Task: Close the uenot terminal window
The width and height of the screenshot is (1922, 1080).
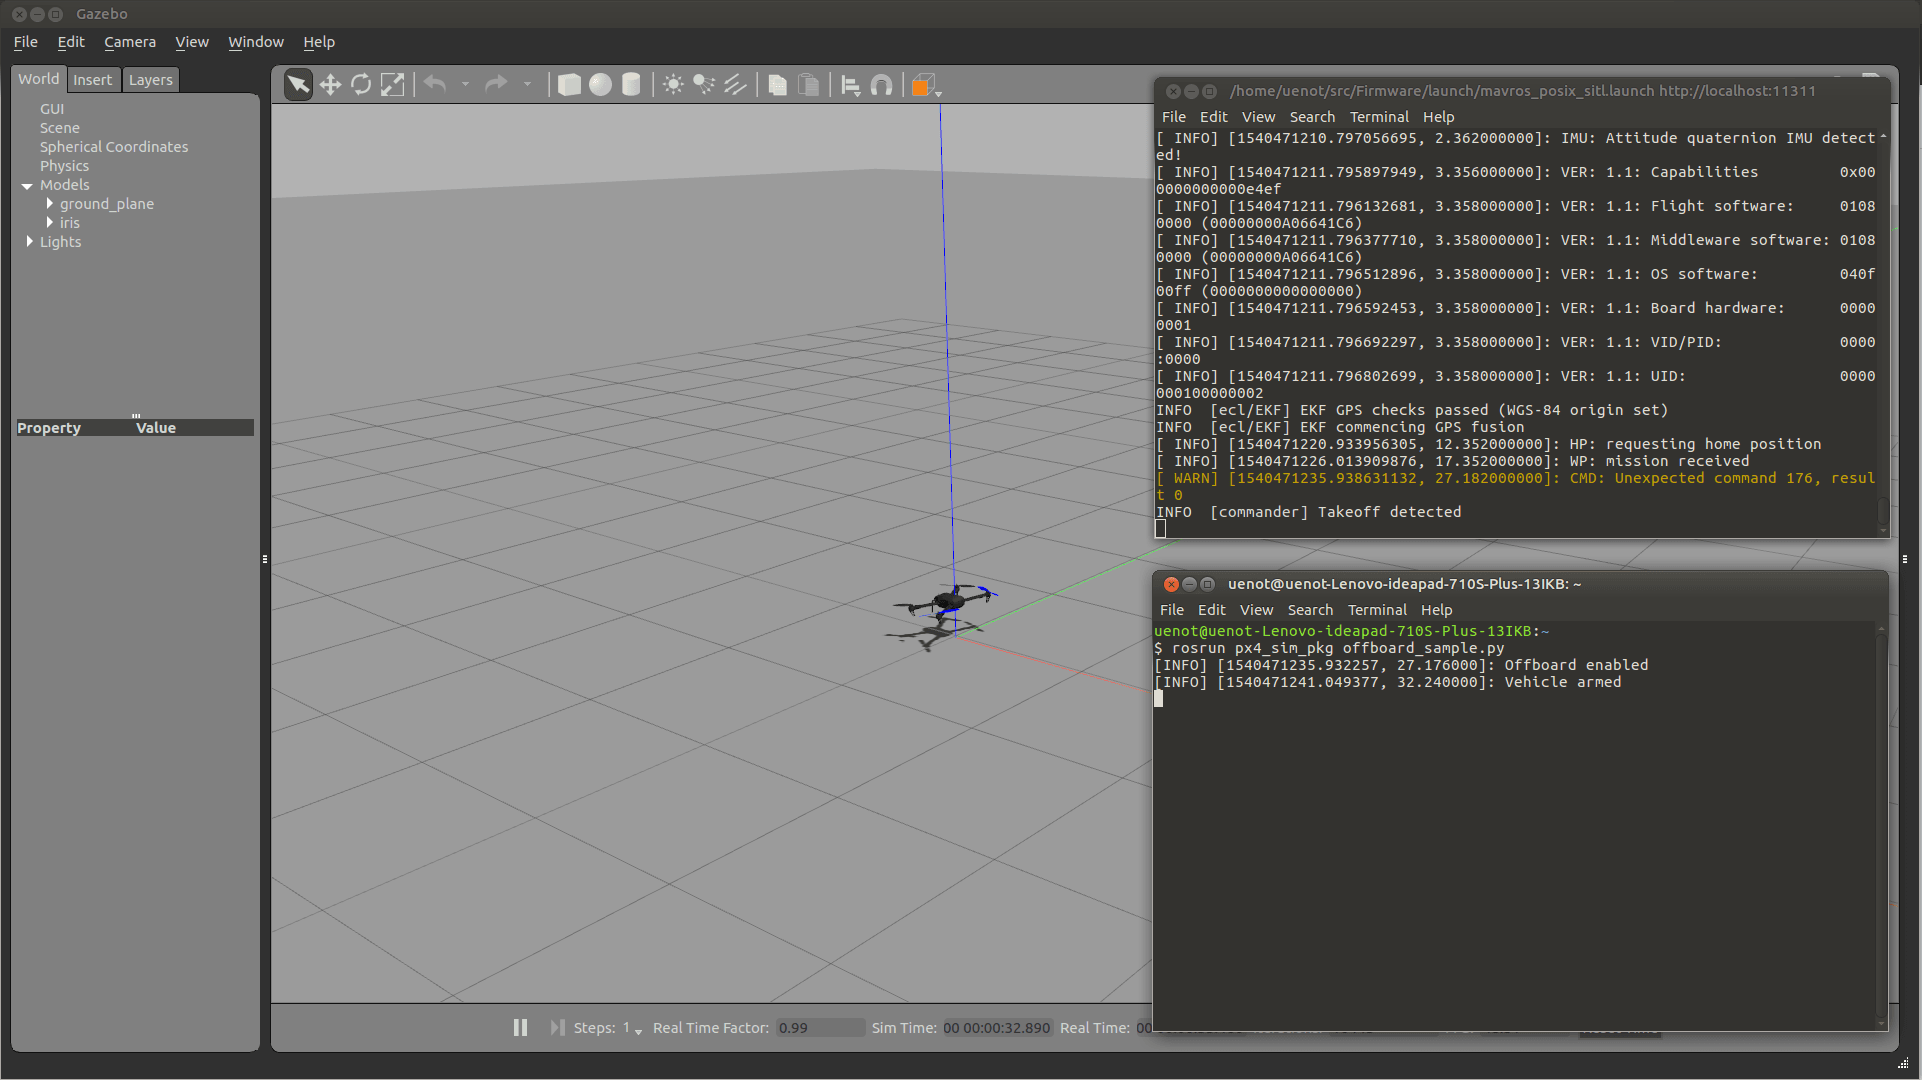Action: pyautogui.click(x=1171, y=584)
